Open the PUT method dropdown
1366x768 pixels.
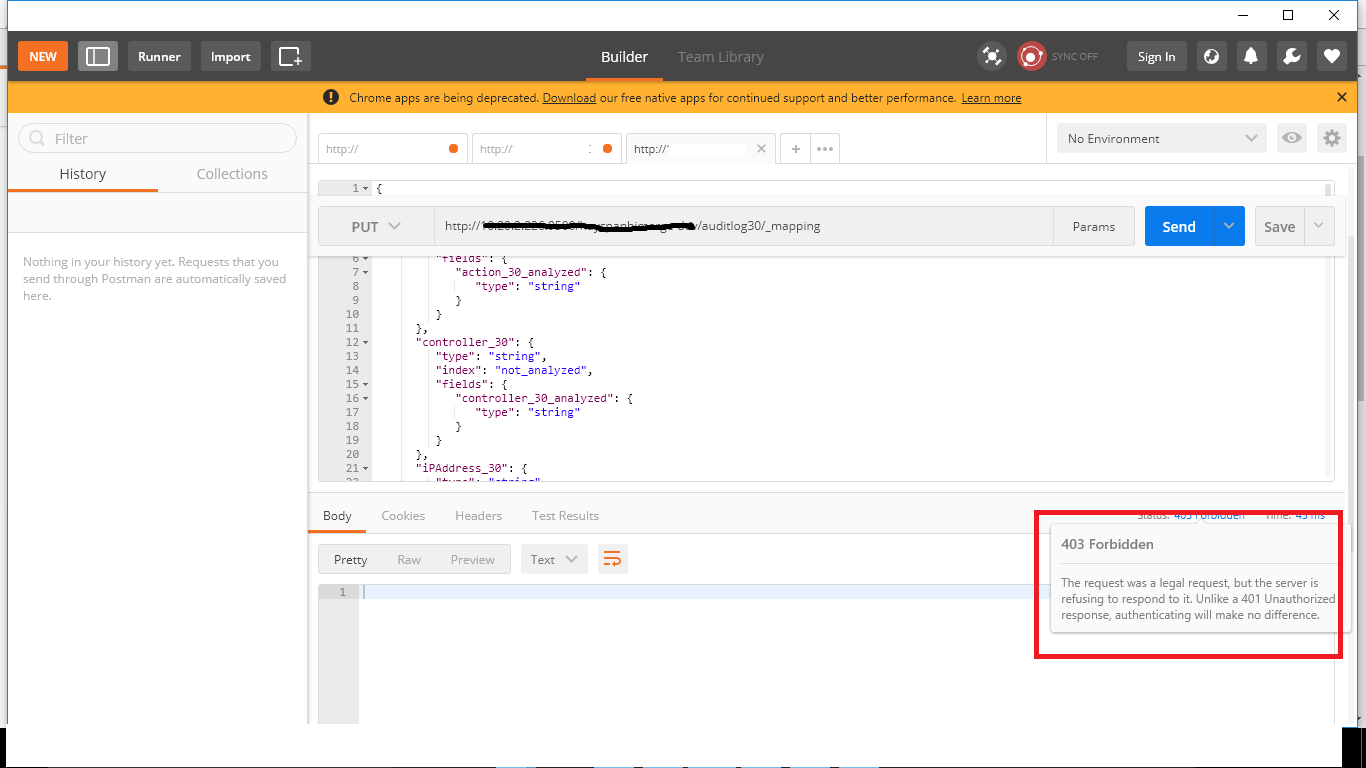click(376, 227)
